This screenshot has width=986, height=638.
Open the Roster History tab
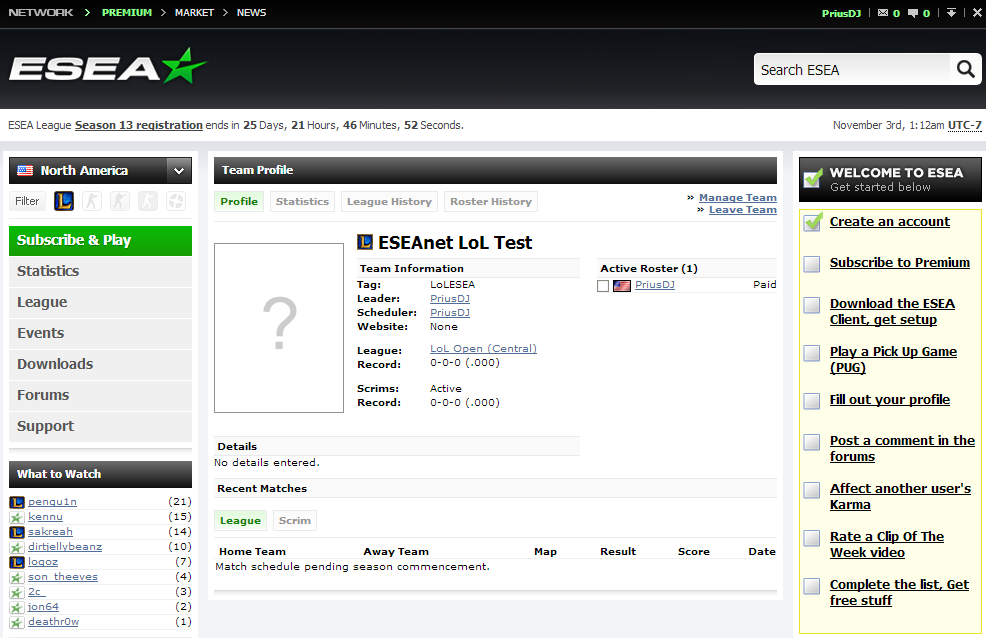tap(491, 202)
